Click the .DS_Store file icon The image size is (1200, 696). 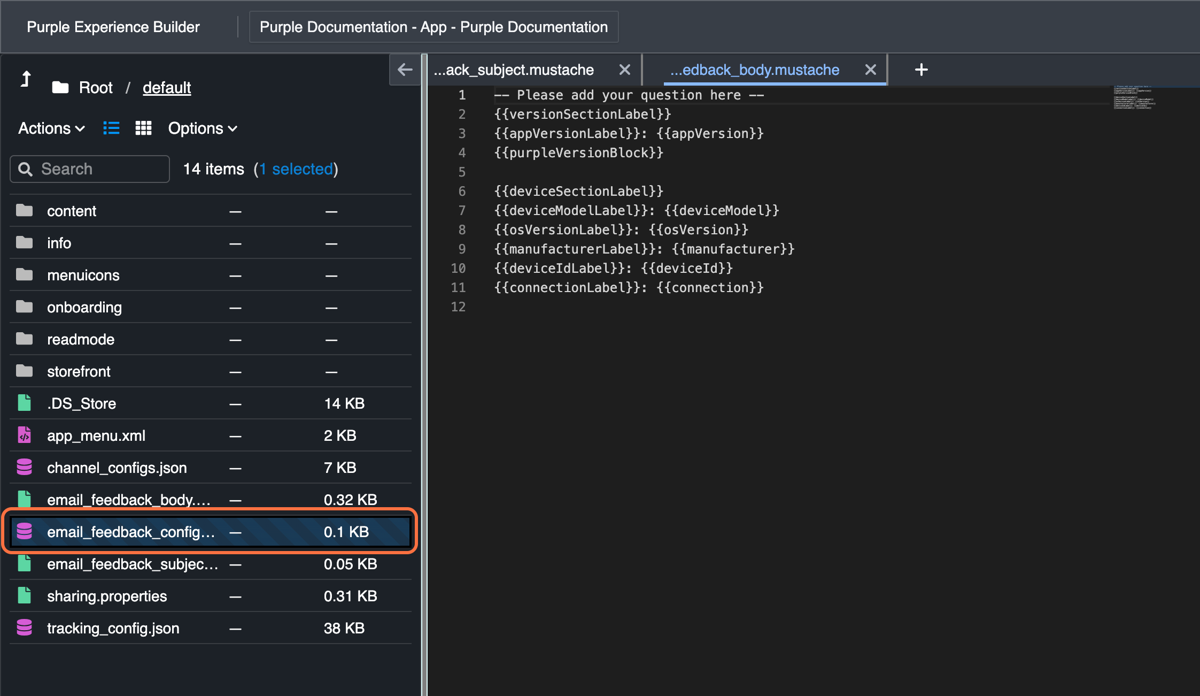(25, 403)
